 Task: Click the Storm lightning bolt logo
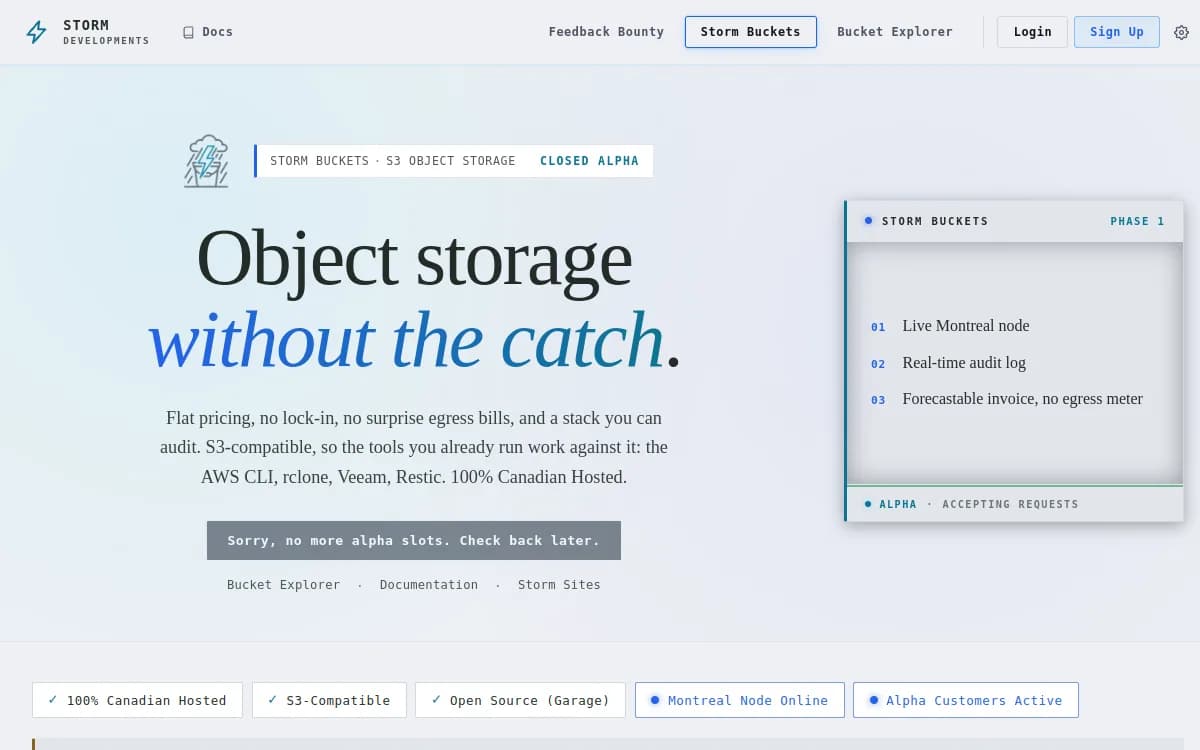tap(37, 32)
